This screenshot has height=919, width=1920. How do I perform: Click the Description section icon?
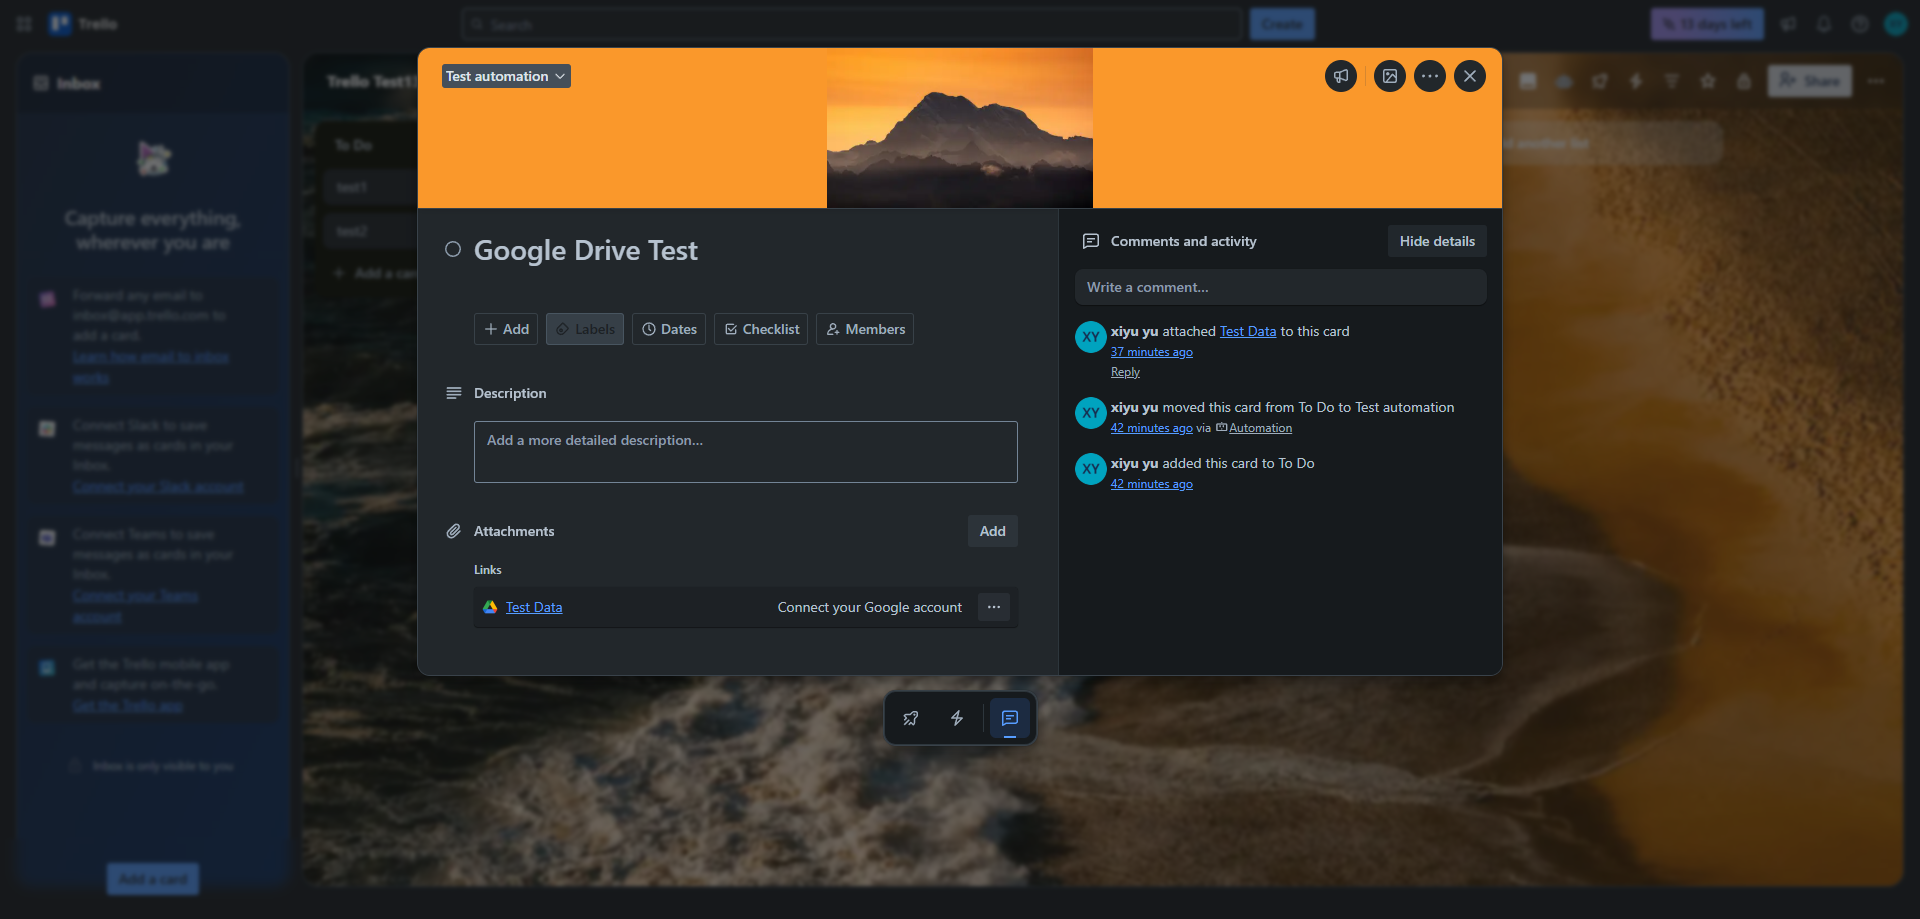coord(454,393)
